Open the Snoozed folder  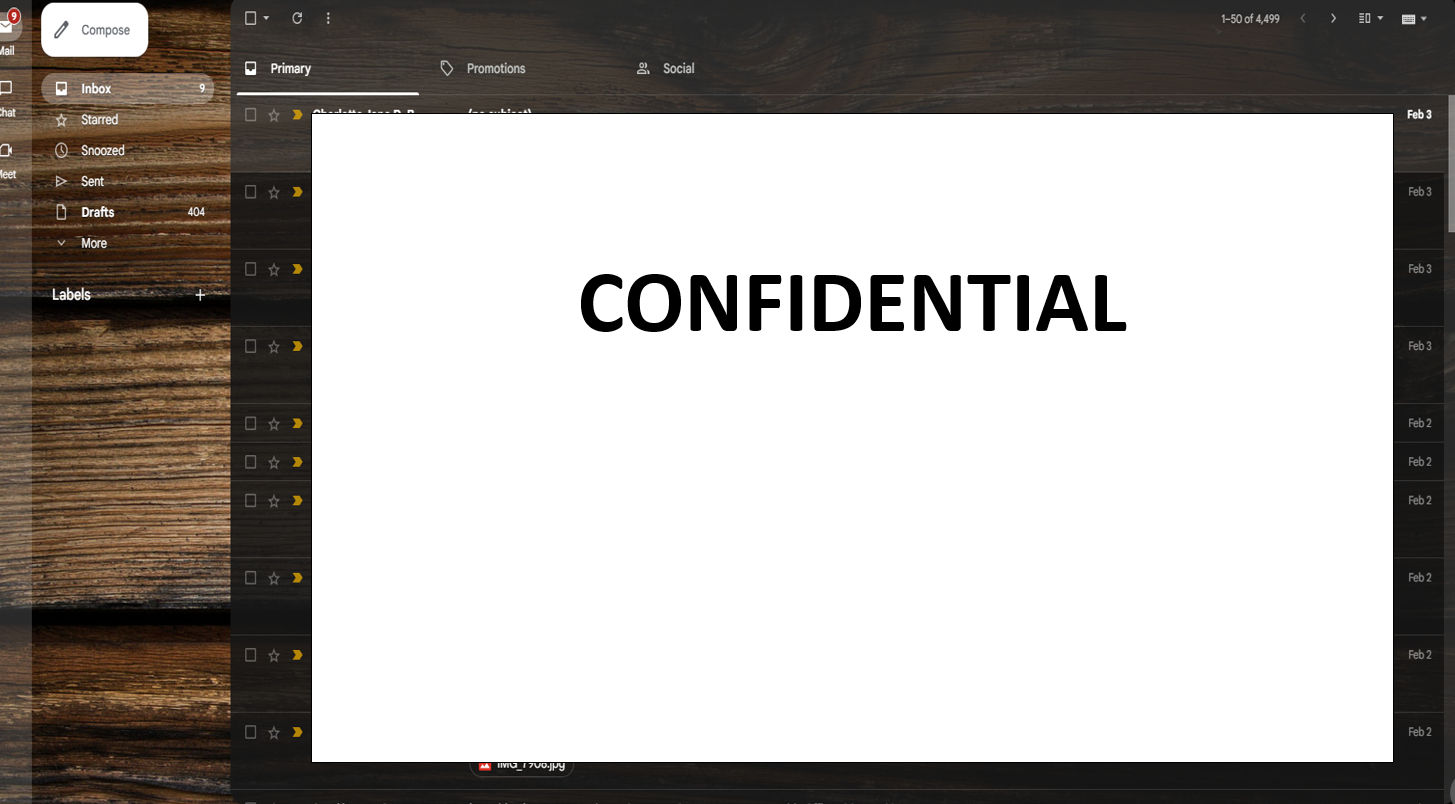(x=127, y=151)
